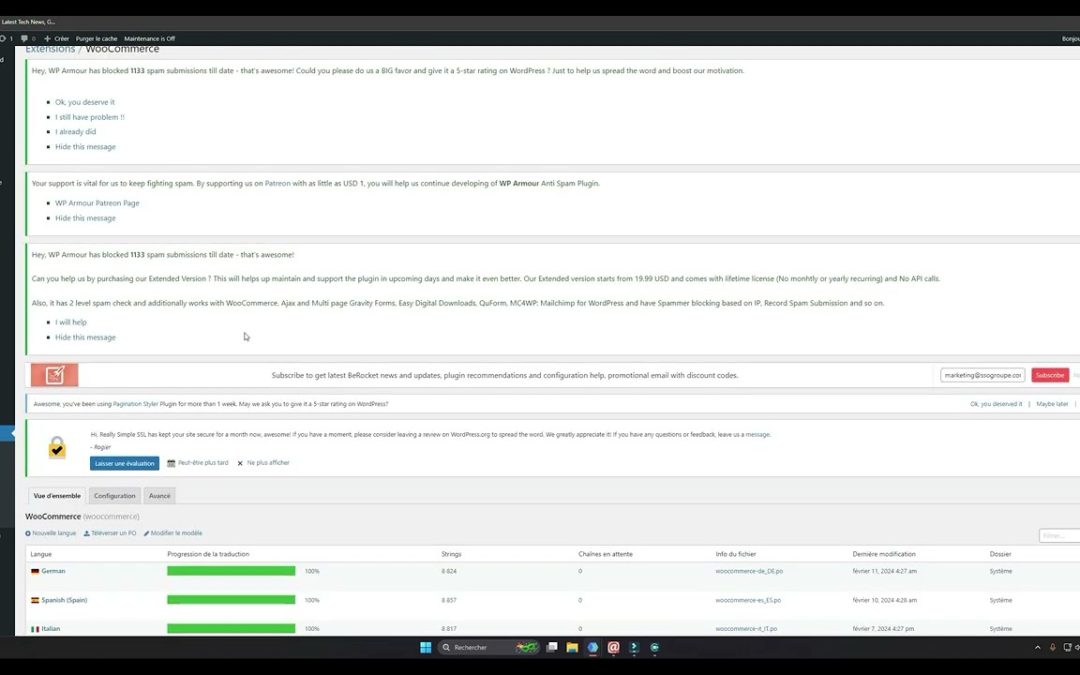Screen dimensions: 1080x675
Task: Click the round teal app icon in taskbar
Action: click(654, 647)
